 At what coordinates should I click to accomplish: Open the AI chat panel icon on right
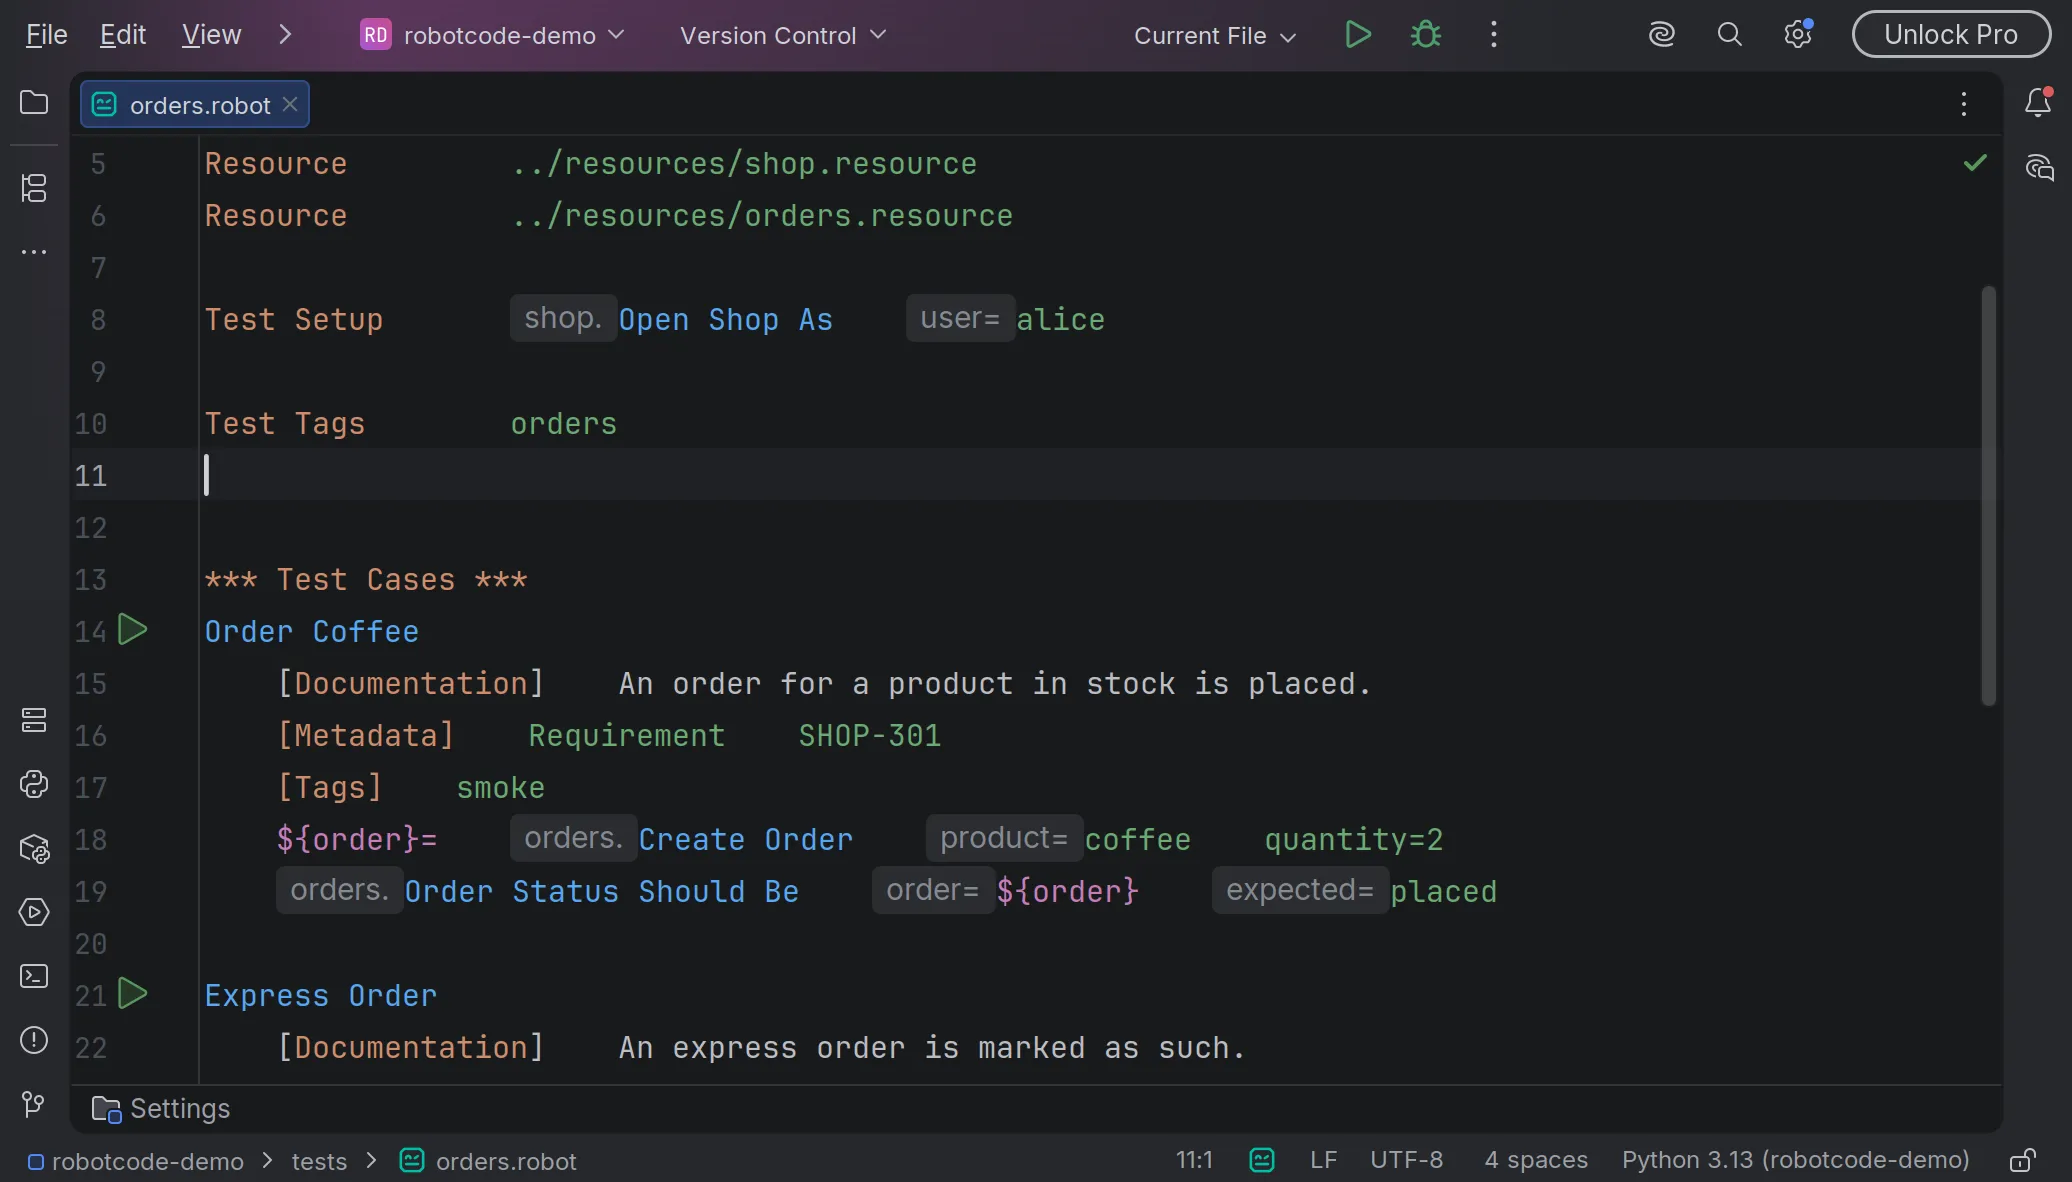pos(2039,167)
